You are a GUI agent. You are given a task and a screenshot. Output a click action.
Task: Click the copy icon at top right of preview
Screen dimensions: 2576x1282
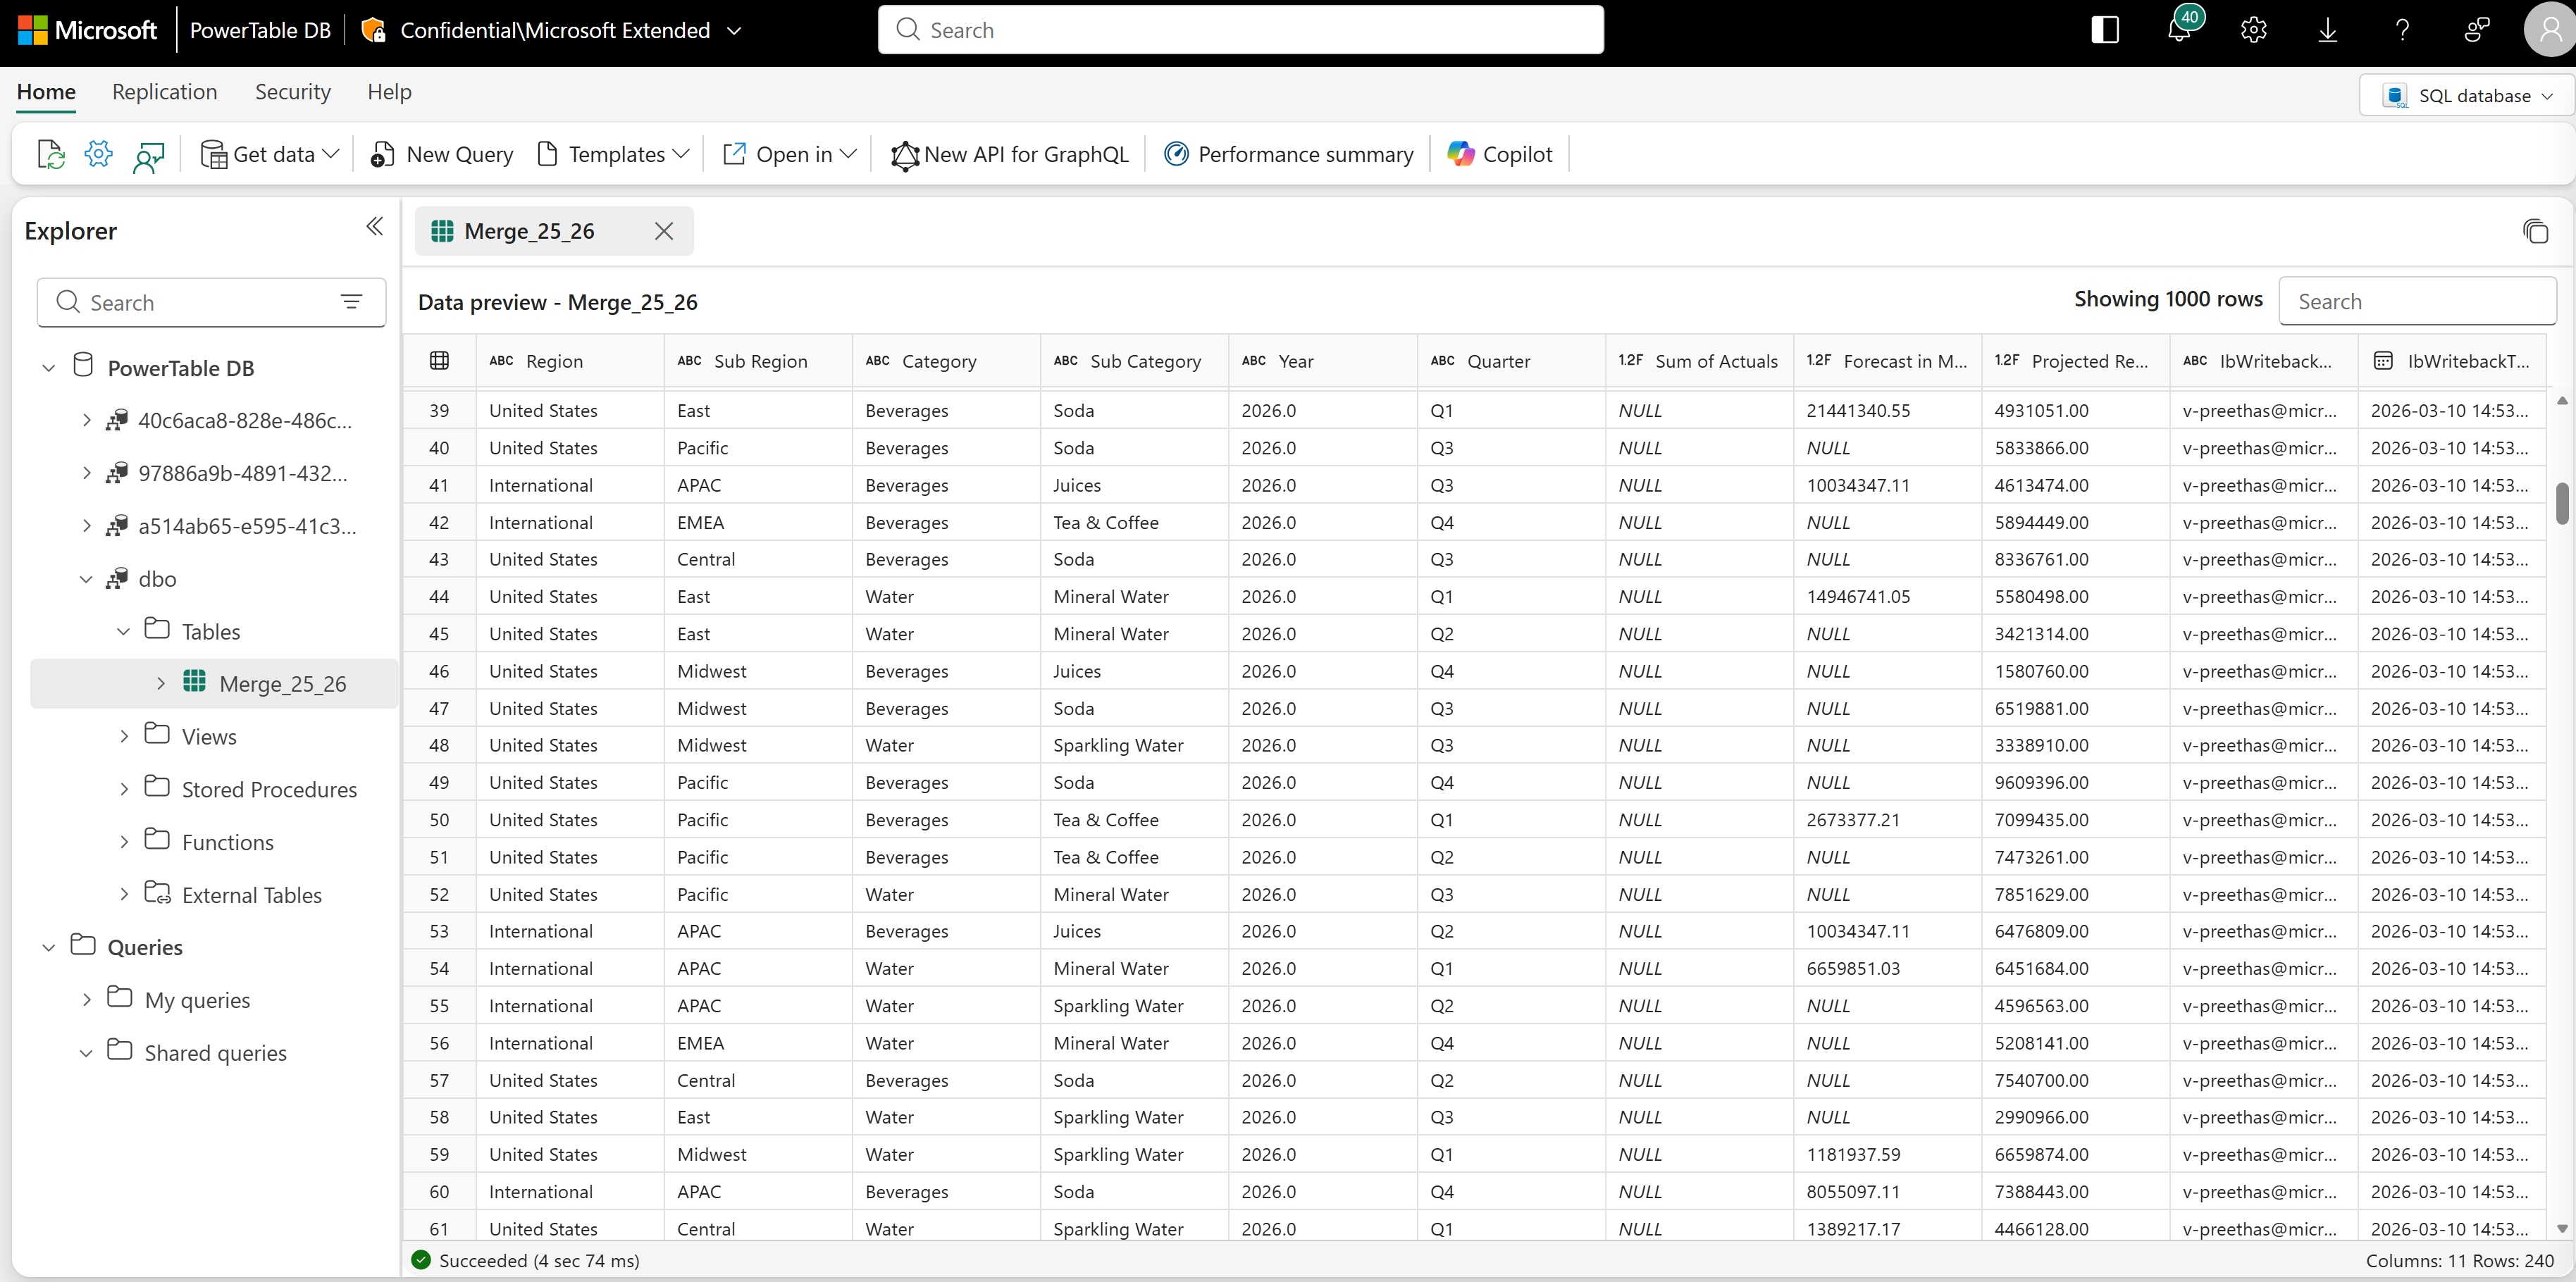[x=2535, y=232]
